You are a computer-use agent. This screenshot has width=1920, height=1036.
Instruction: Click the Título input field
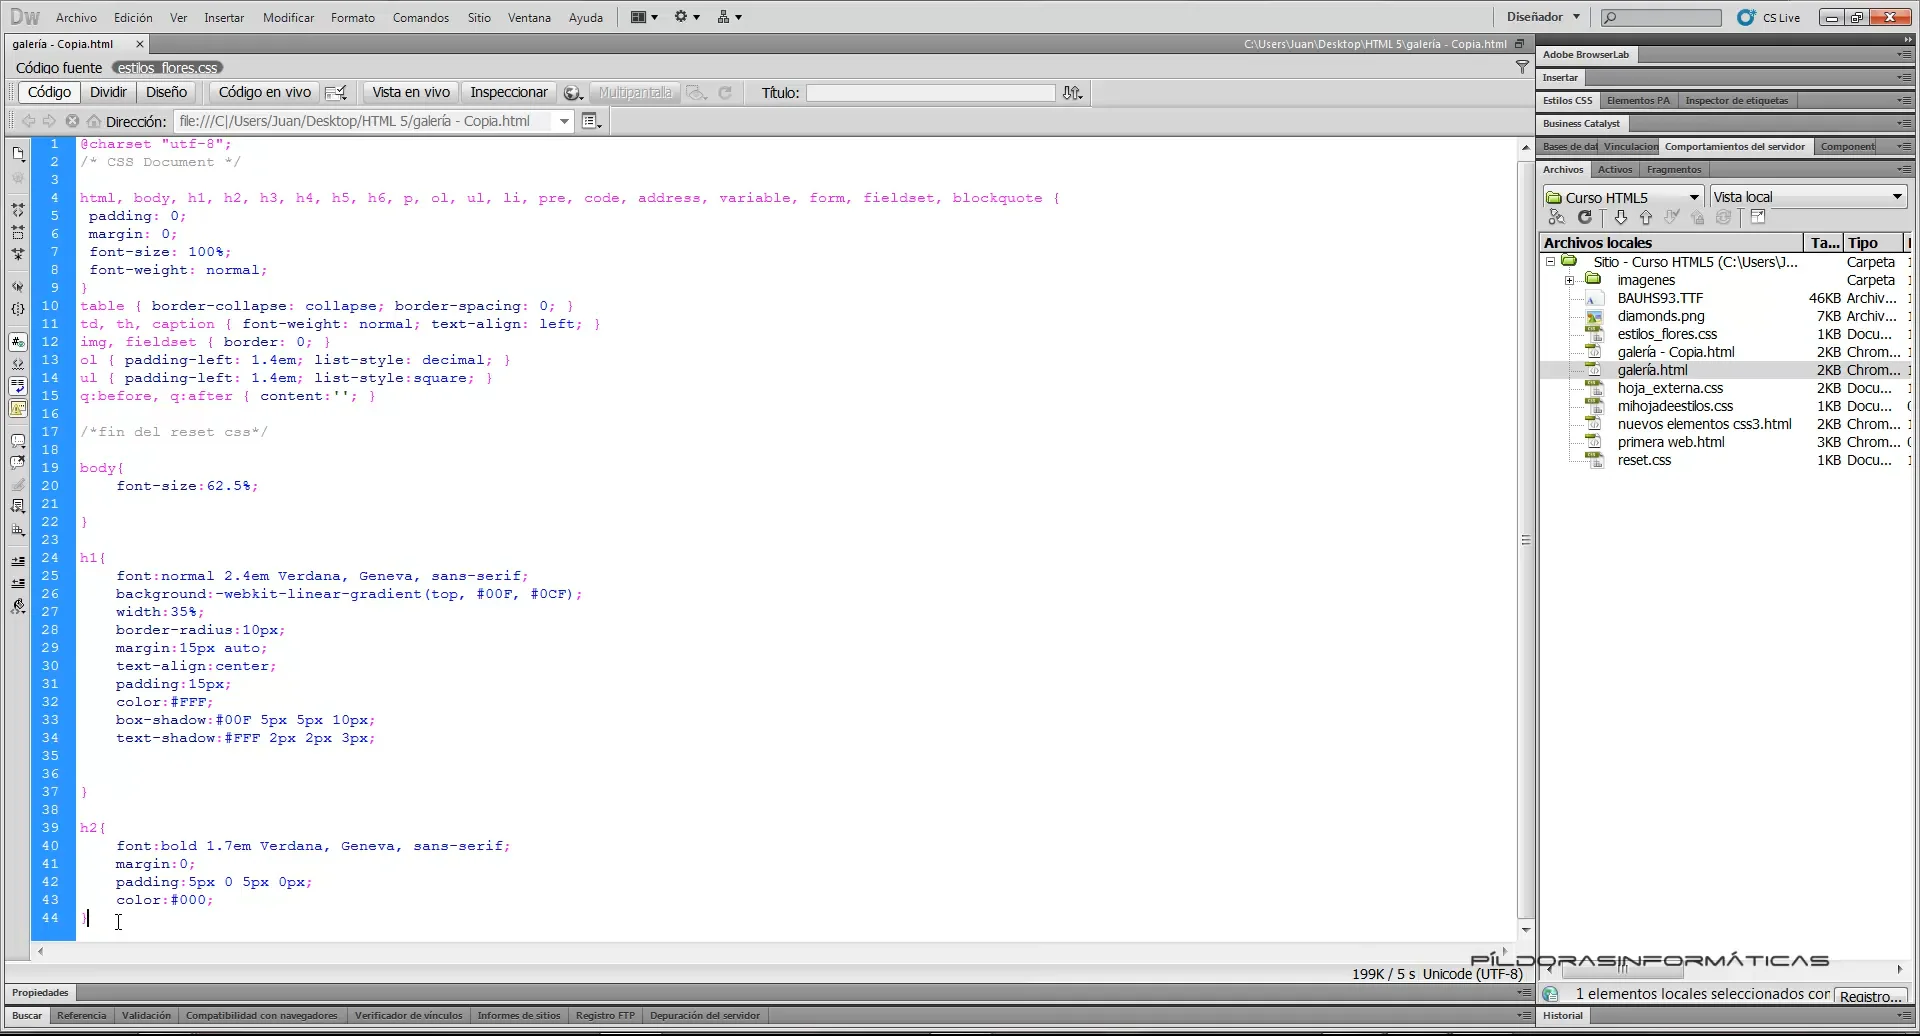930,92
